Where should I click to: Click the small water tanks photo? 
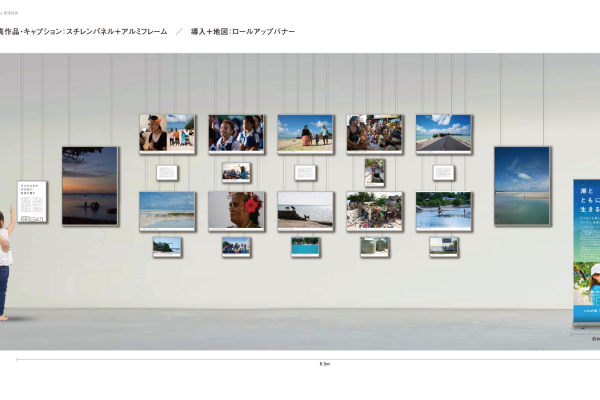374,246
